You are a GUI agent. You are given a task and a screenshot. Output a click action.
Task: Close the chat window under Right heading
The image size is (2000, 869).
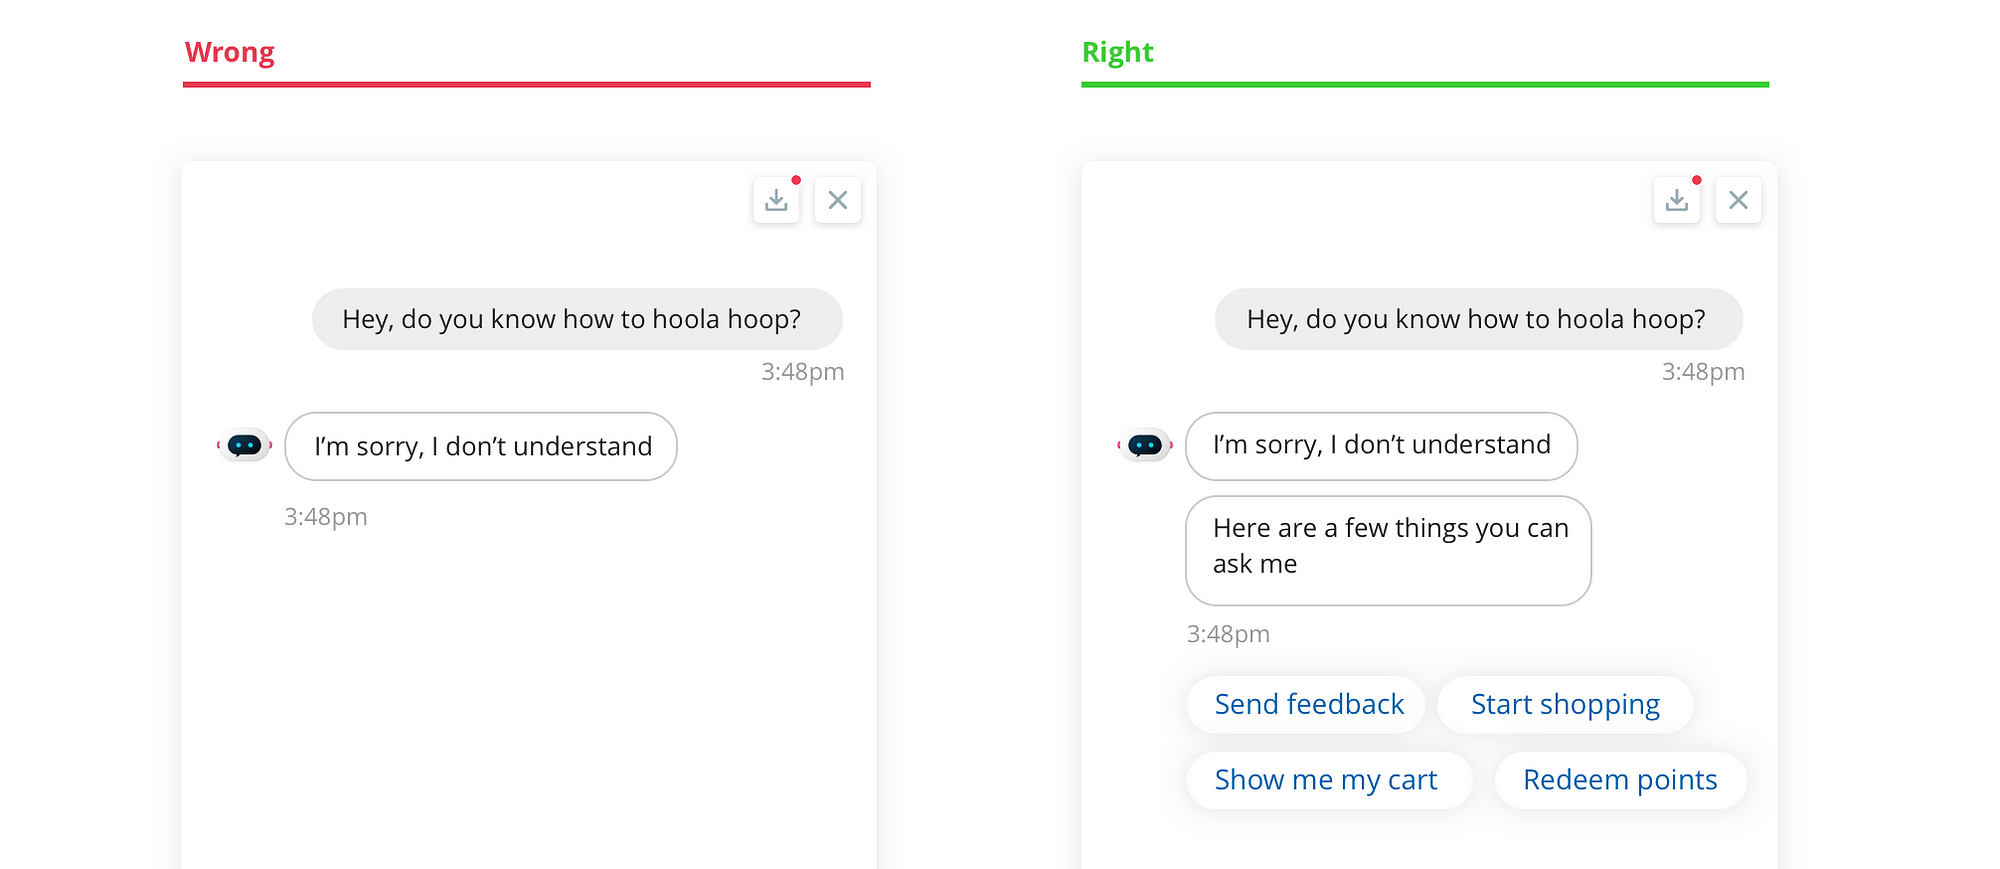coord(1739,200)
